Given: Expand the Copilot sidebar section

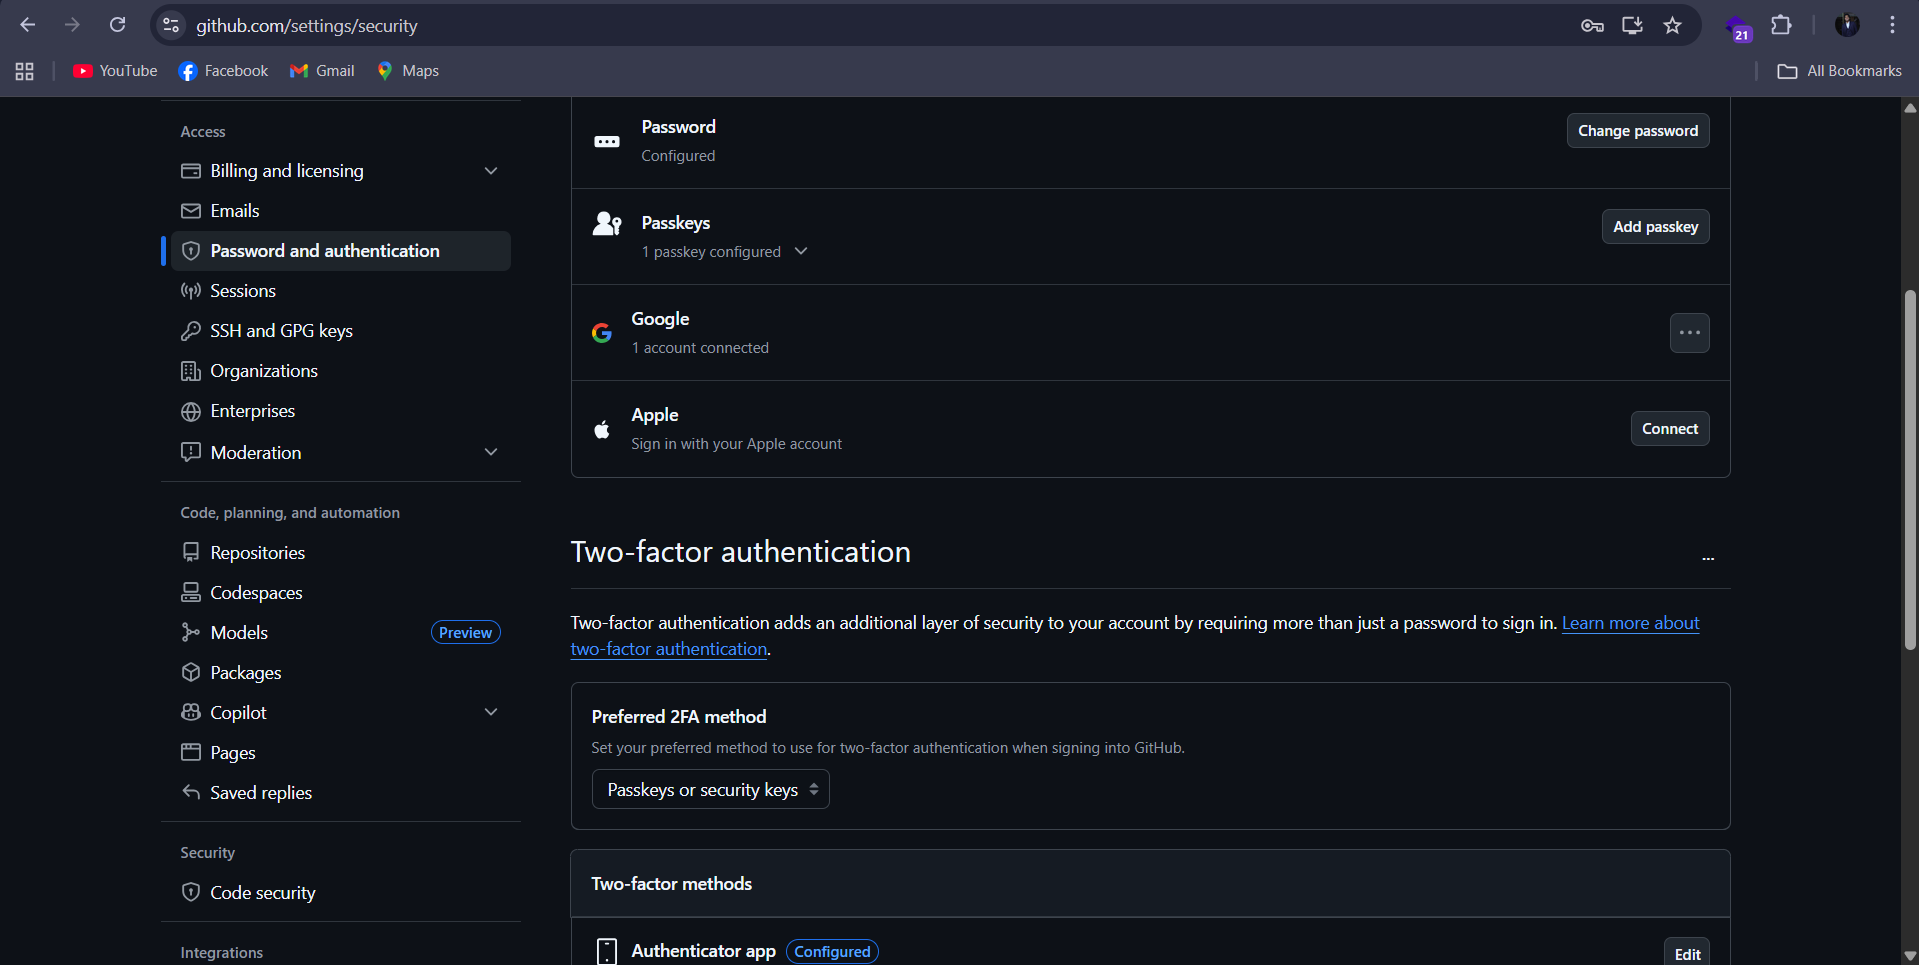Looking at the screenshot, I should [491, 712].
